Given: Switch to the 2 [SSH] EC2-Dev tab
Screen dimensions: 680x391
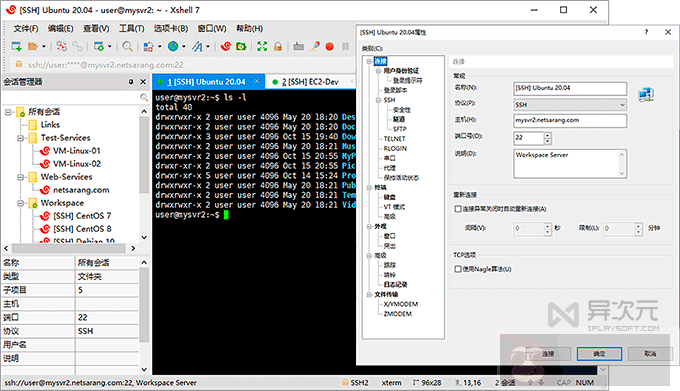Looking at the screenshot, I should click(x=310, y=82).
